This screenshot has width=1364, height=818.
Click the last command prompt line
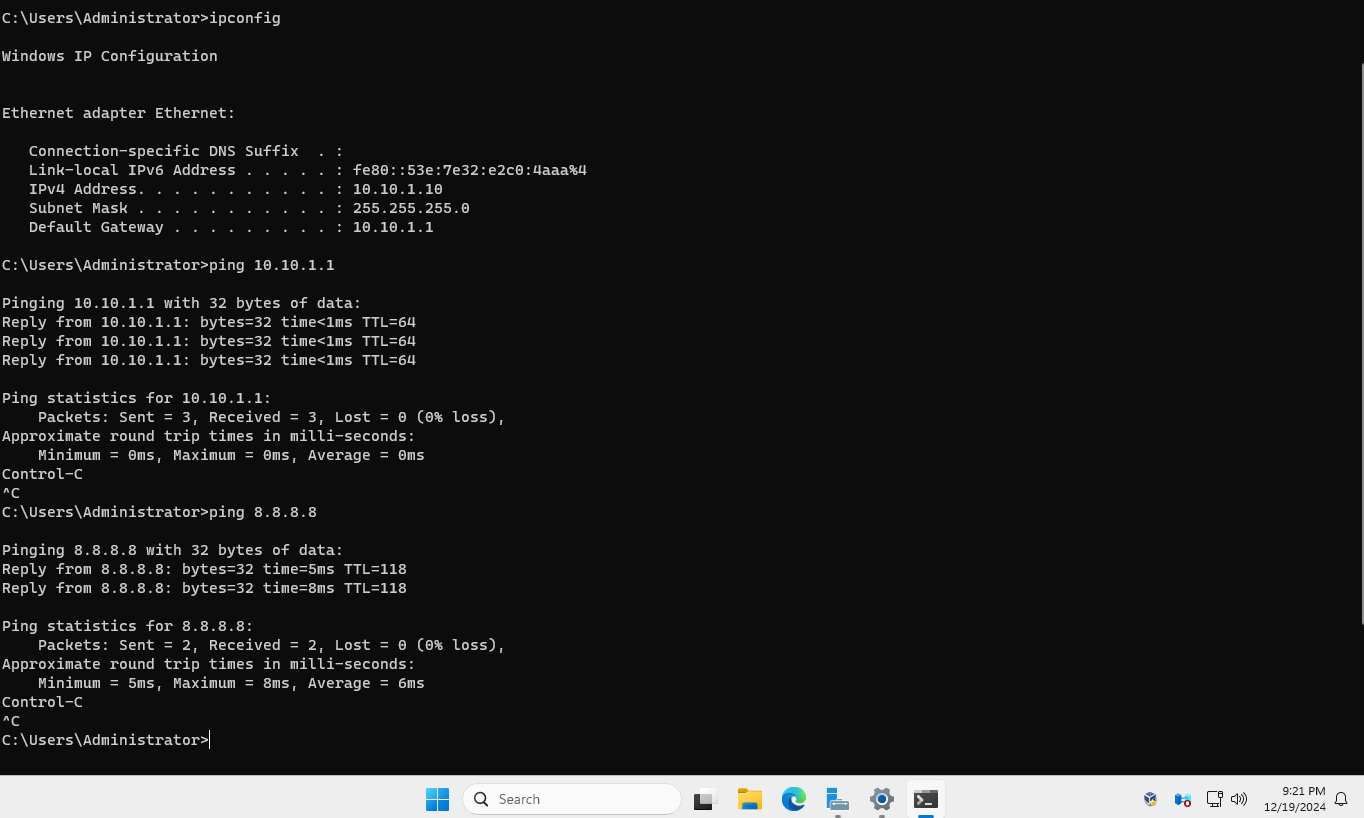[105, 740]
